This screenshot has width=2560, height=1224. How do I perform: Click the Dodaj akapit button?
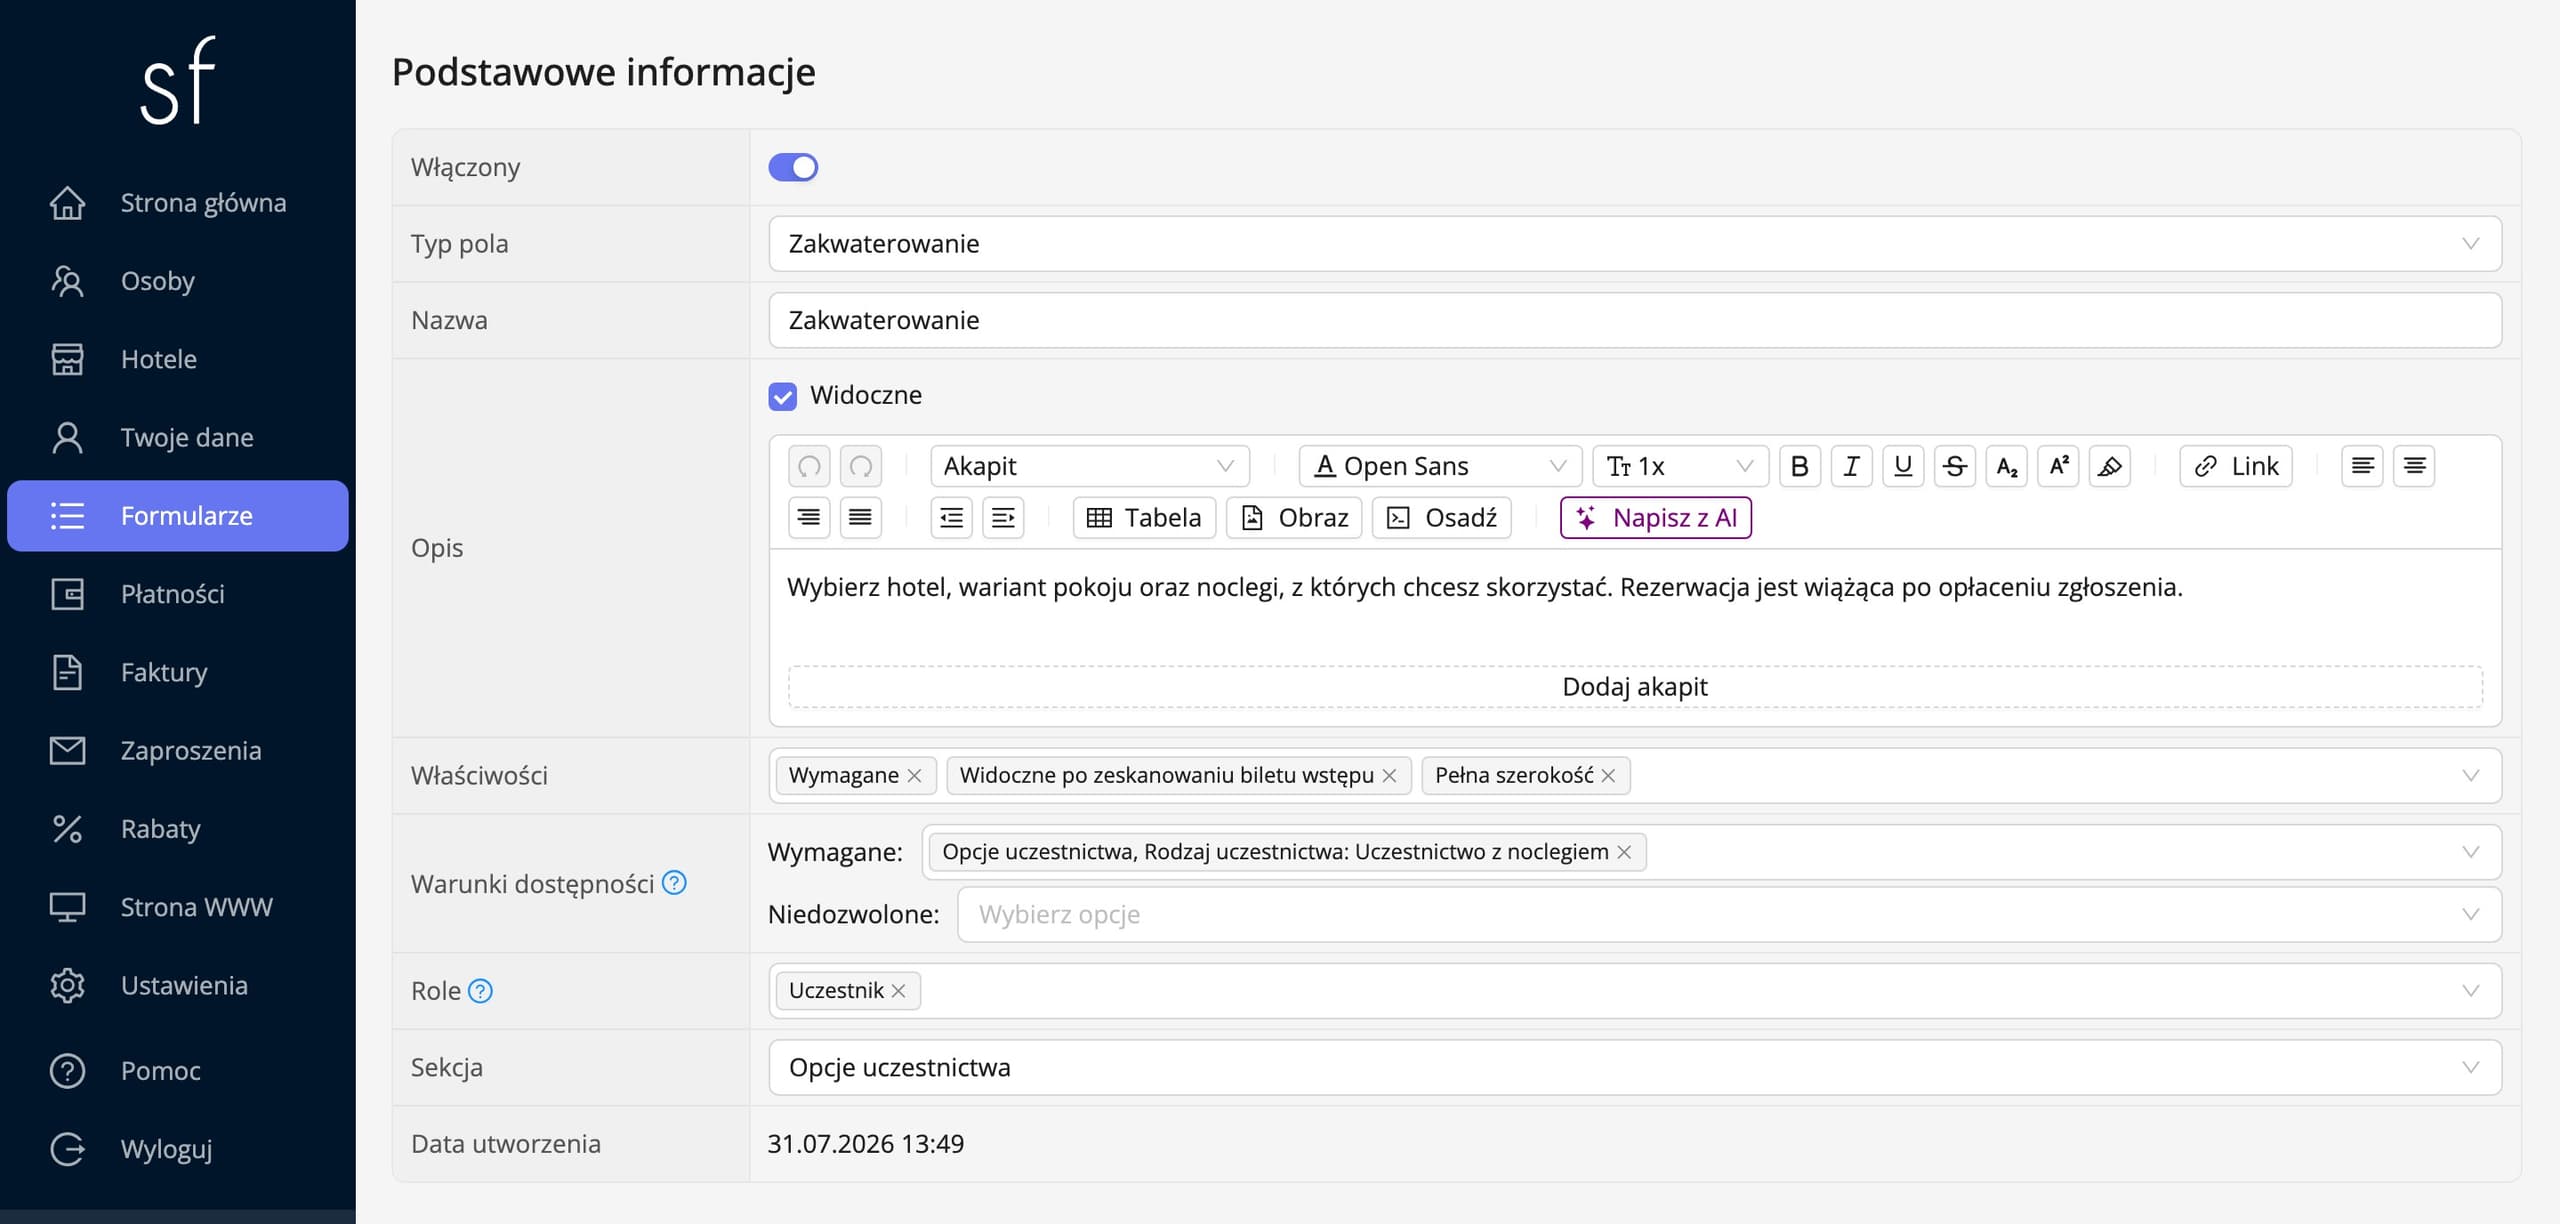coord(1635,687)
